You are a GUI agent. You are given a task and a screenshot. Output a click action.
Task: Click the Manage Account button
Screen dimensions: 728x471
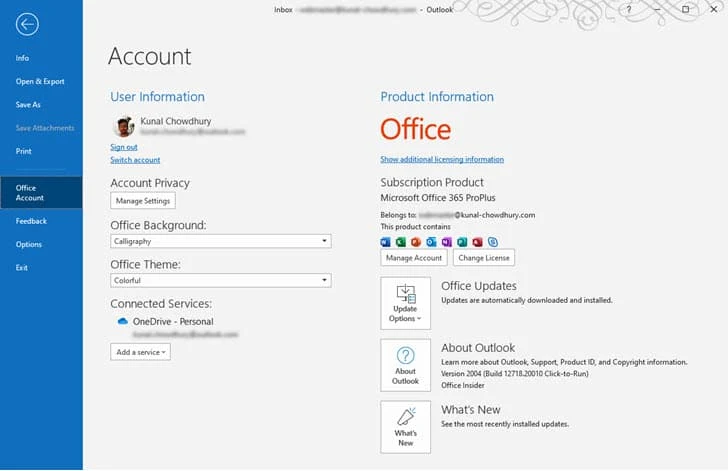pyautogui.click(x=414, y=258)
